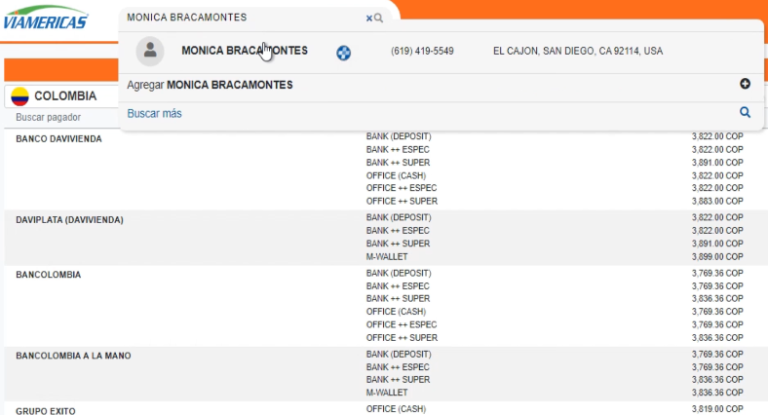Click inside the customer search field

[240, 18]
